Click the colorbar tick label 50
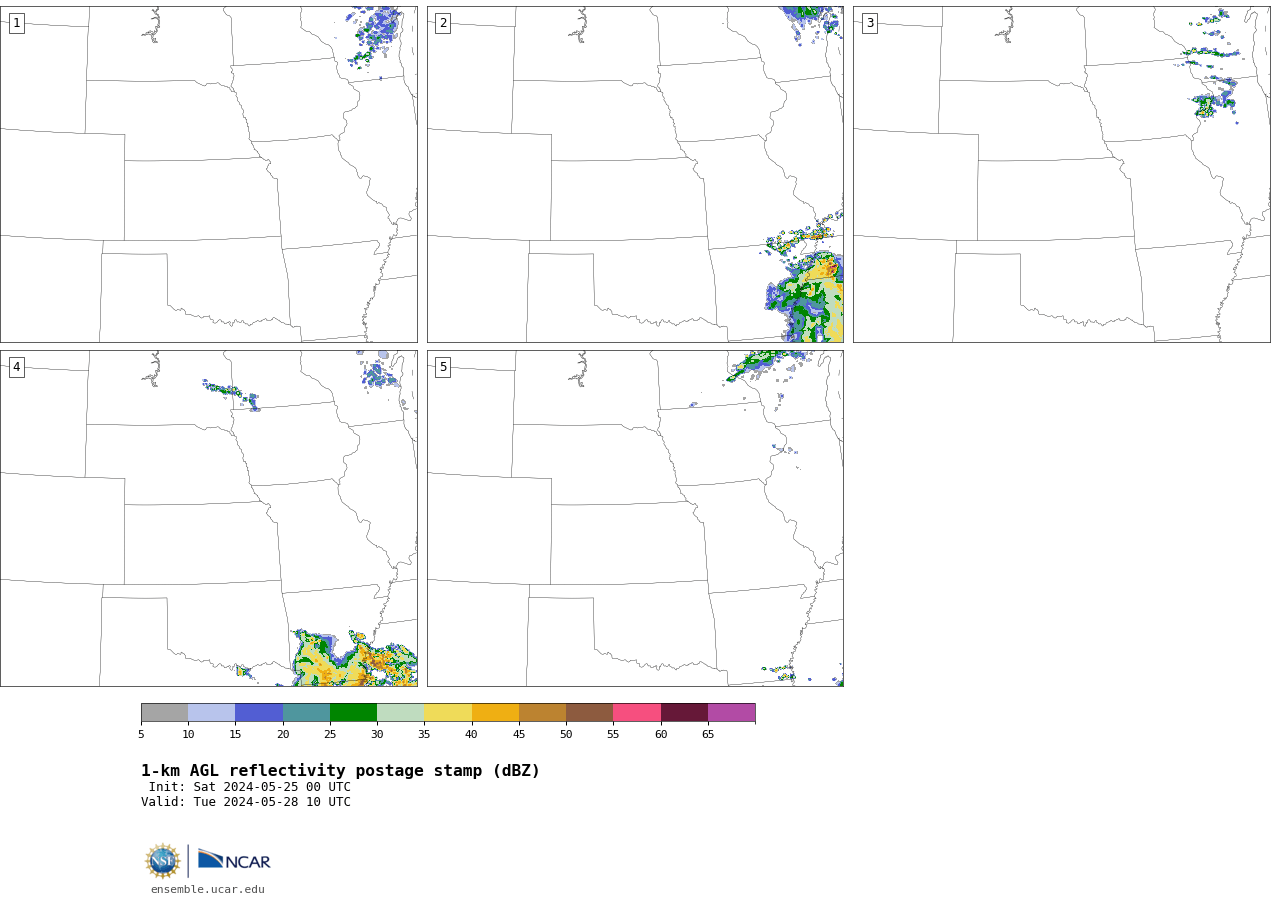This screenshot has width=1280, height=901. 566,735
